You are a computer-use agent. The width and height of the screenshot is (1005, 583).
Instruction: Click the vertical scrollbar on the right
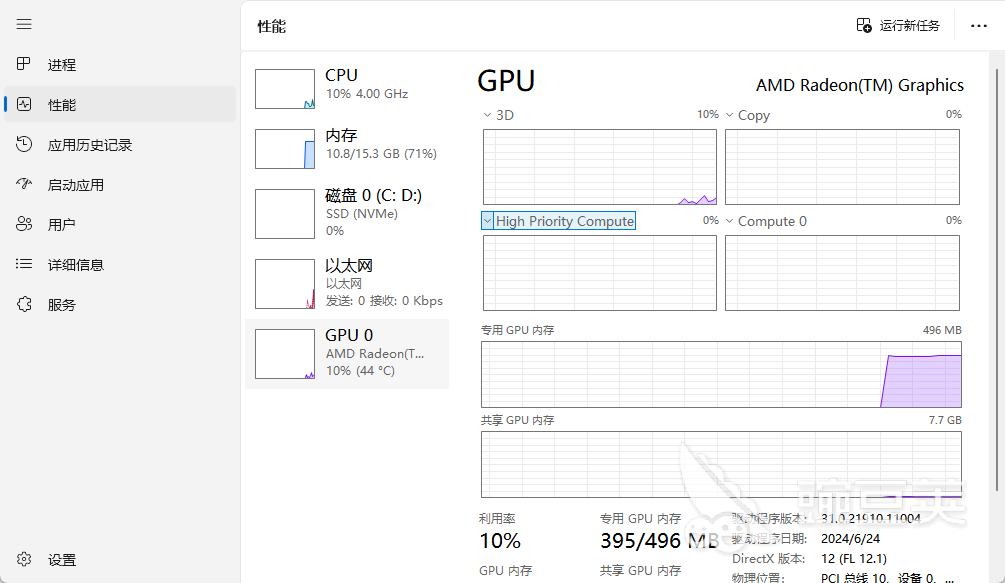point(997,279)
